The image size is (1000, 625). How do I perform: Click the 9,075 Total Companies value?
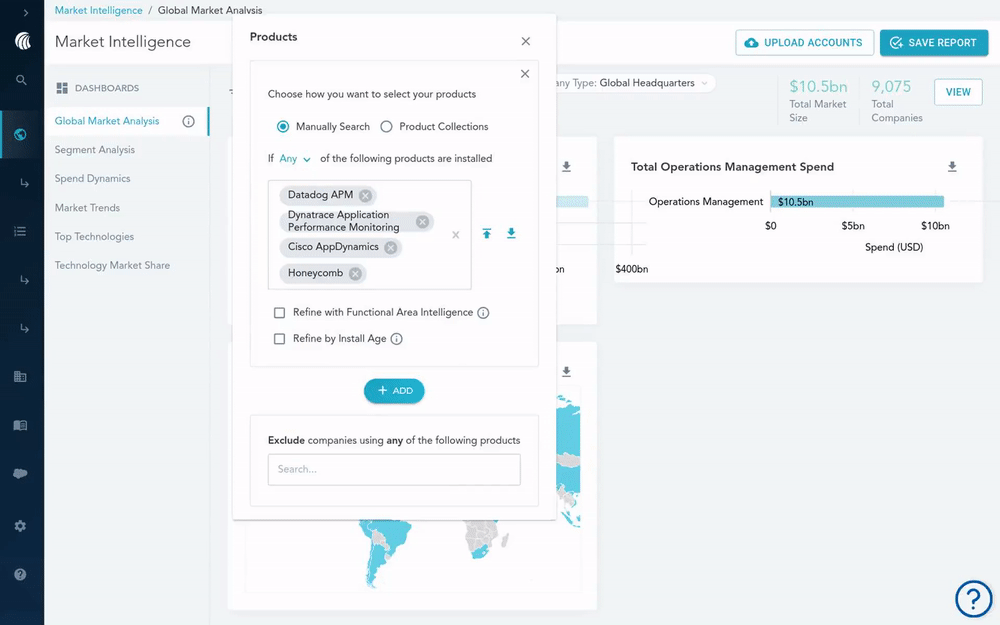point(891,86)
